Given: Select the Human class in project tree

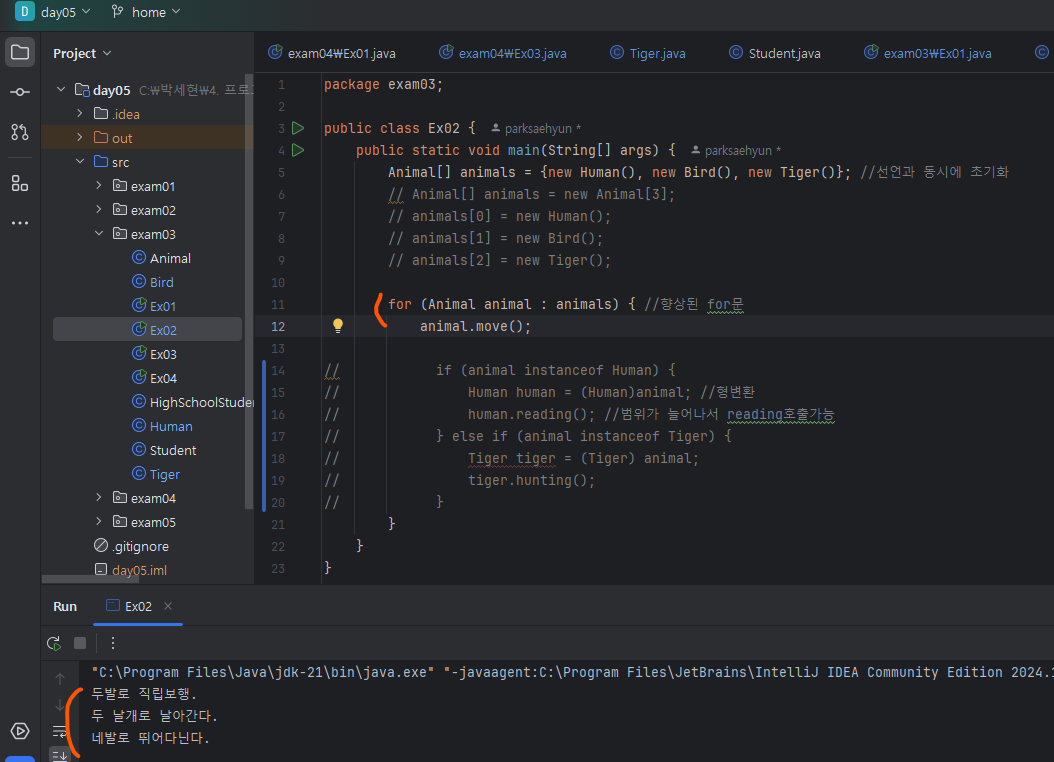Looking at the screenshot, I should pos(171,426).
